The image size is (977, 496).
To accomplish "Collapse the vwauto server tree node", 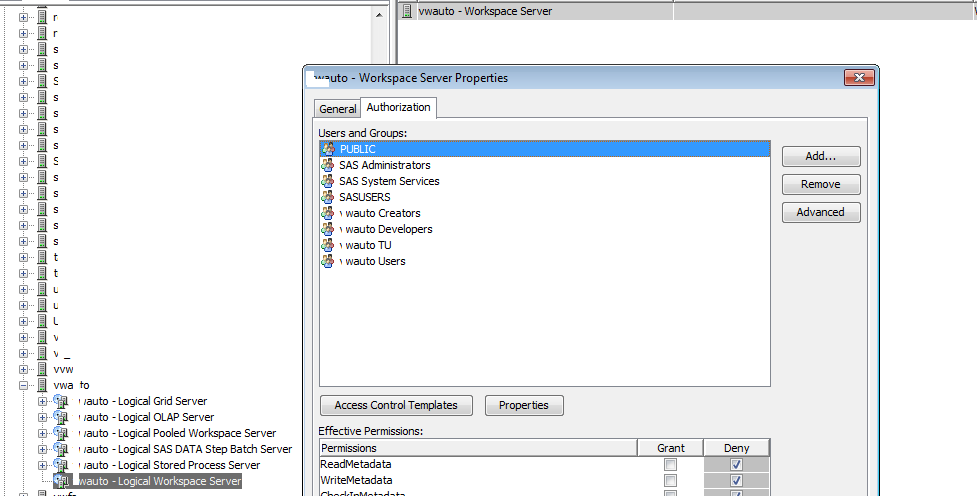I will pos(24,385).
